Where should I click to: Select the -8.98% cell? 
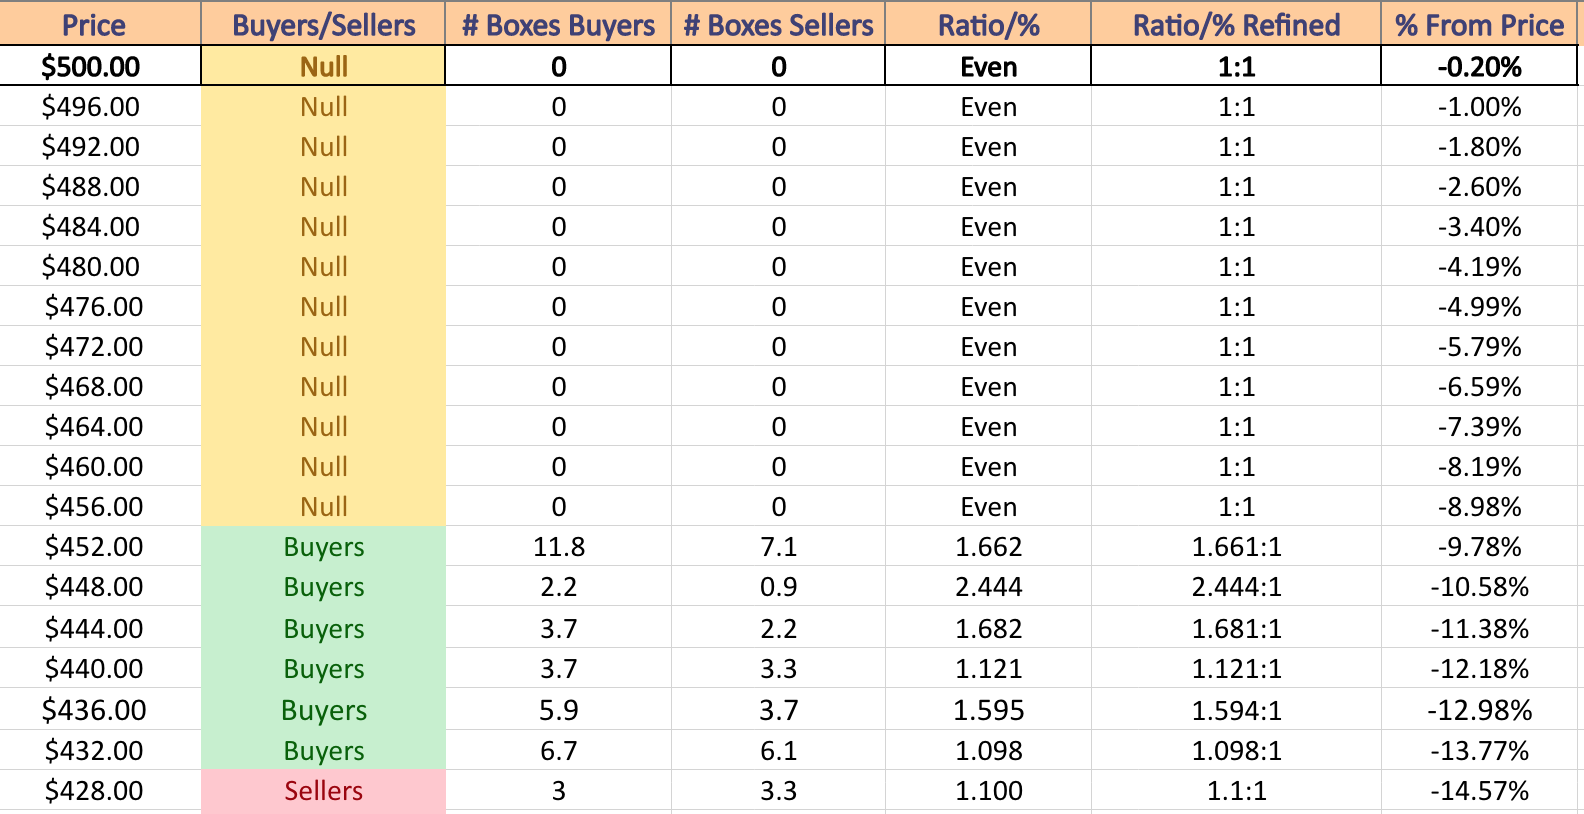tap(1480, 506)
